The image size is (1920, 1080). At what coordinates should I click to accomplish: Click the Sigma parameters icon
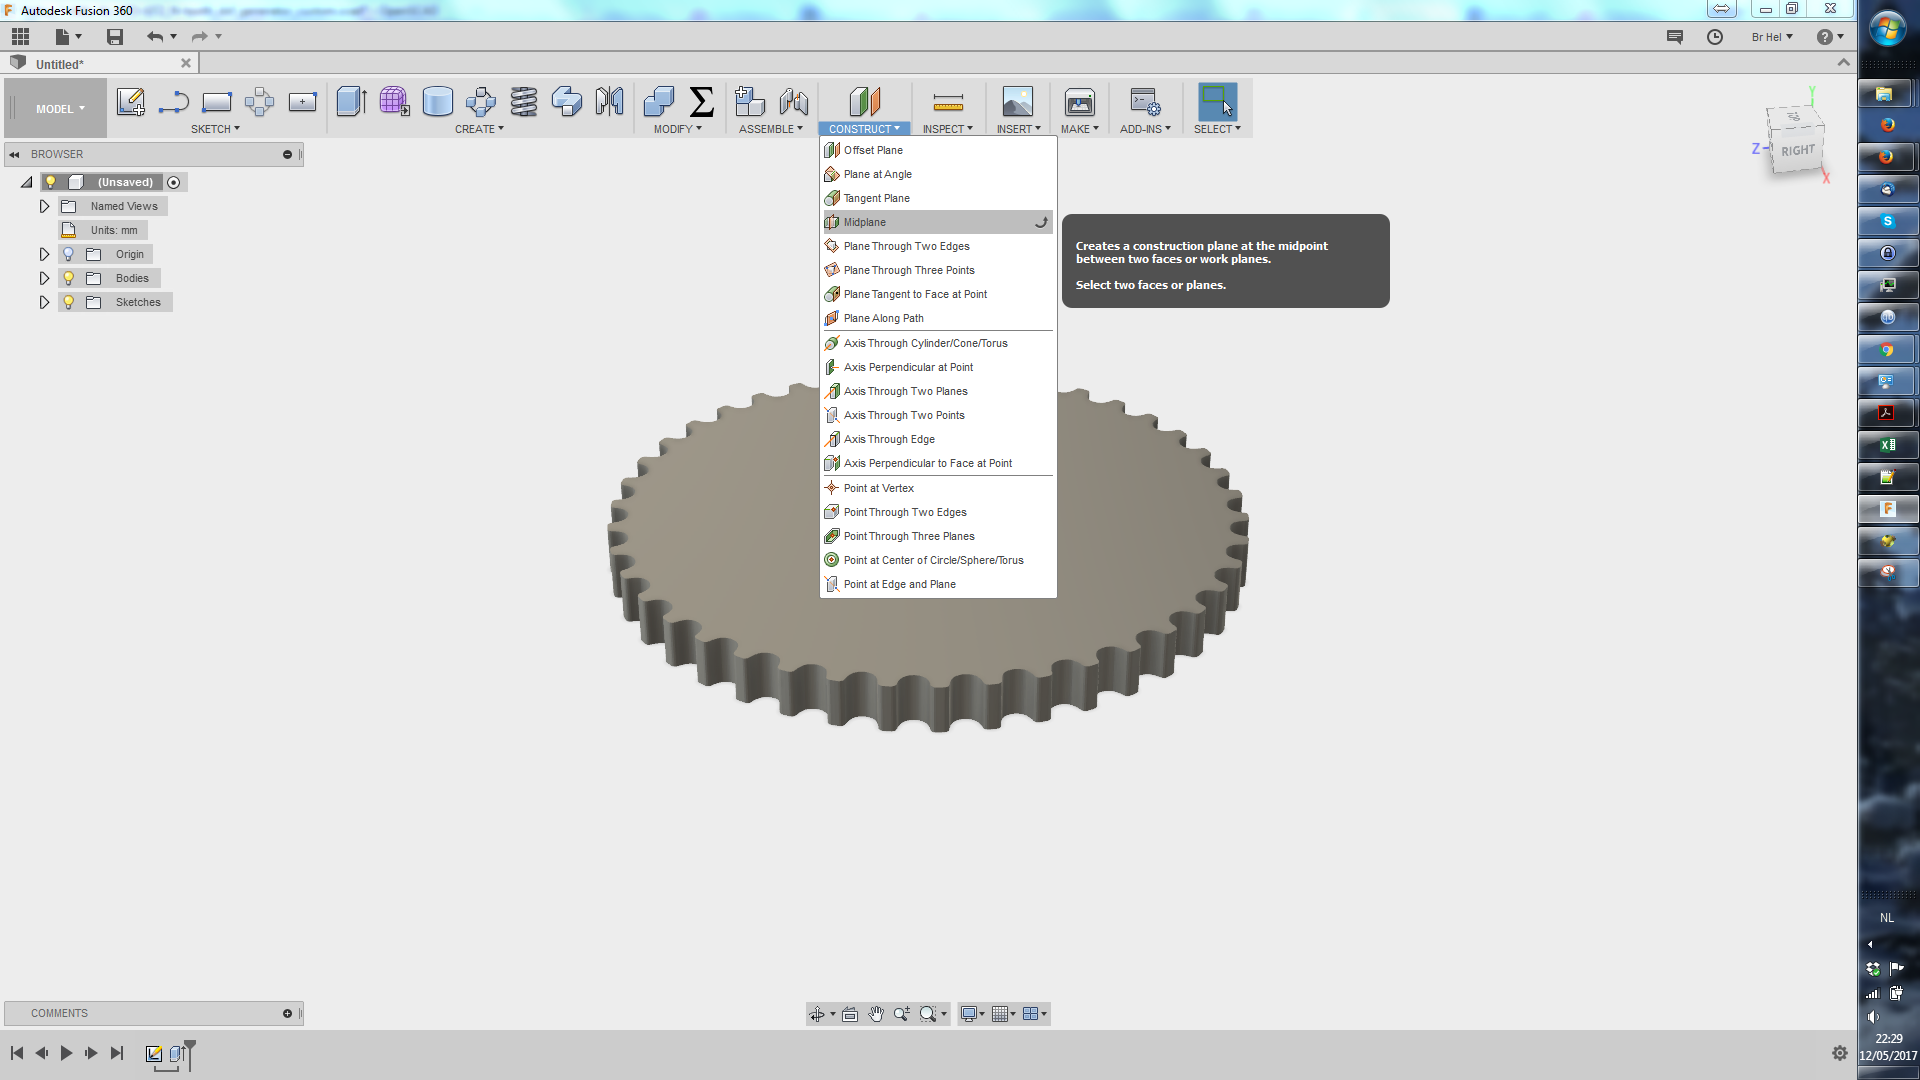click(702, 101)
